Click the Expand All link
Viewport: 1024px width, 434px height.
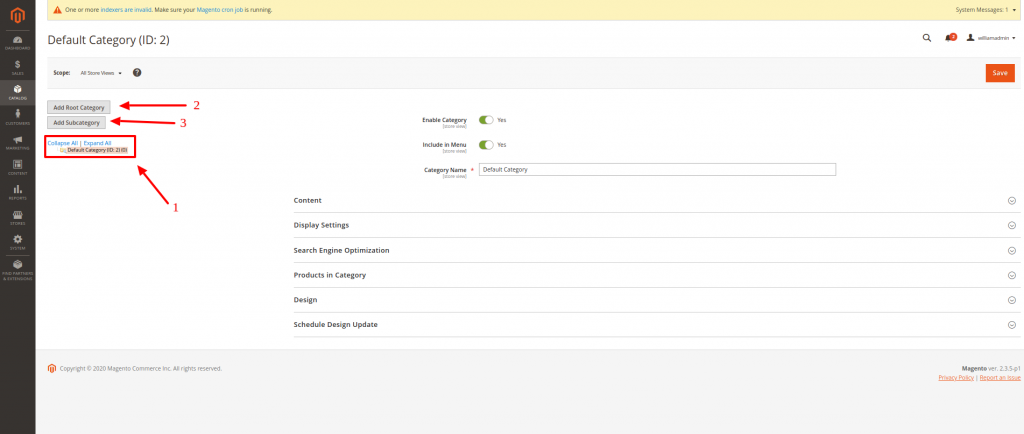pyautogui.click(x=97, y=143)
